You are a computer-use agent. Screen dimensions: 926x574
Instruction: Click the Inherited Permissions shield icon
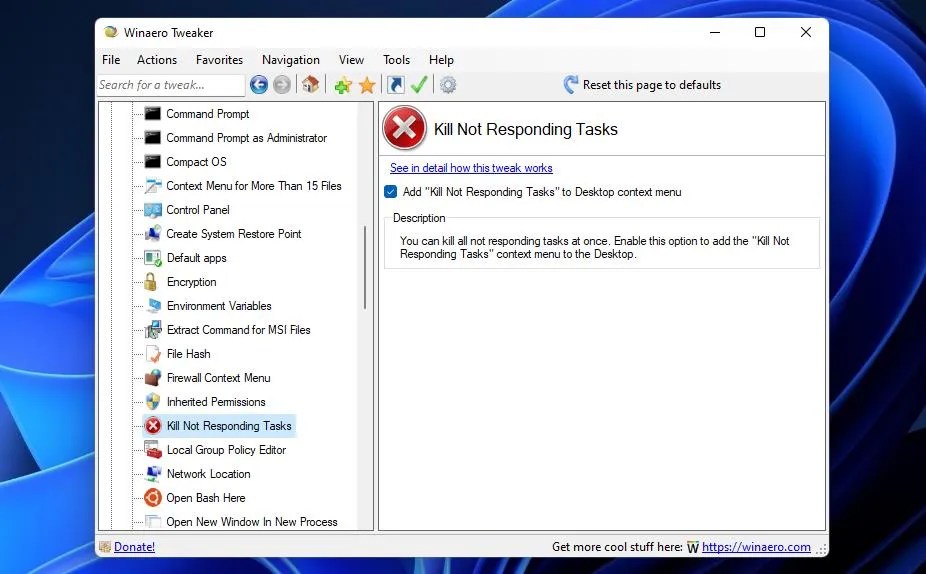pyautogui.click(x=153, y=402)
